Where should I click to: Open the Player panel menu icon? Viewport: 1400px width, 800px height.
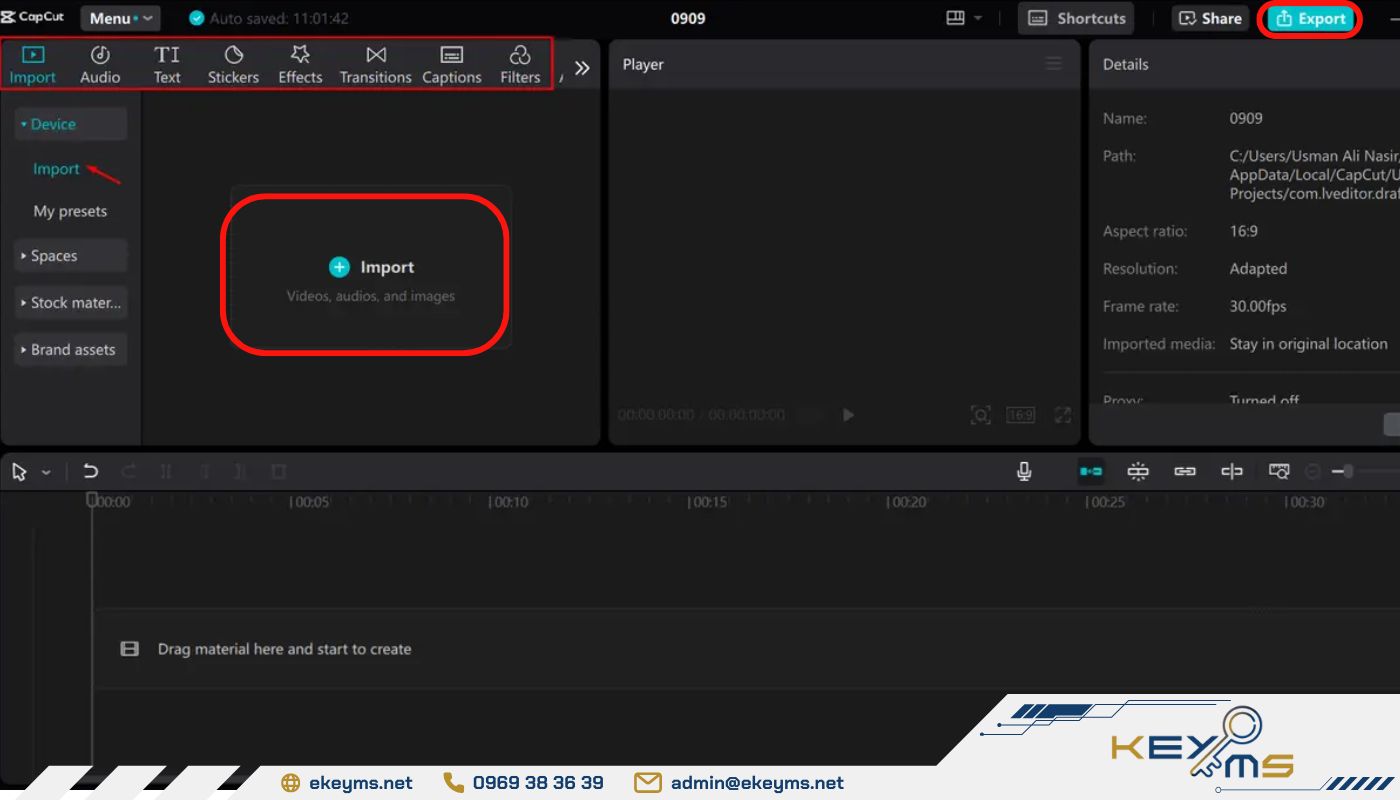[x=1053, y=64]
